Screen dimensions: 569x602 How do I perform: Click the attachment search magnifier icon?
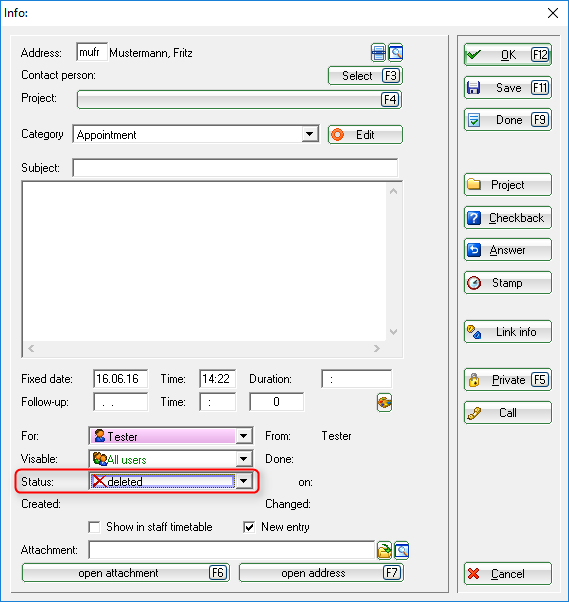[402, 550]
